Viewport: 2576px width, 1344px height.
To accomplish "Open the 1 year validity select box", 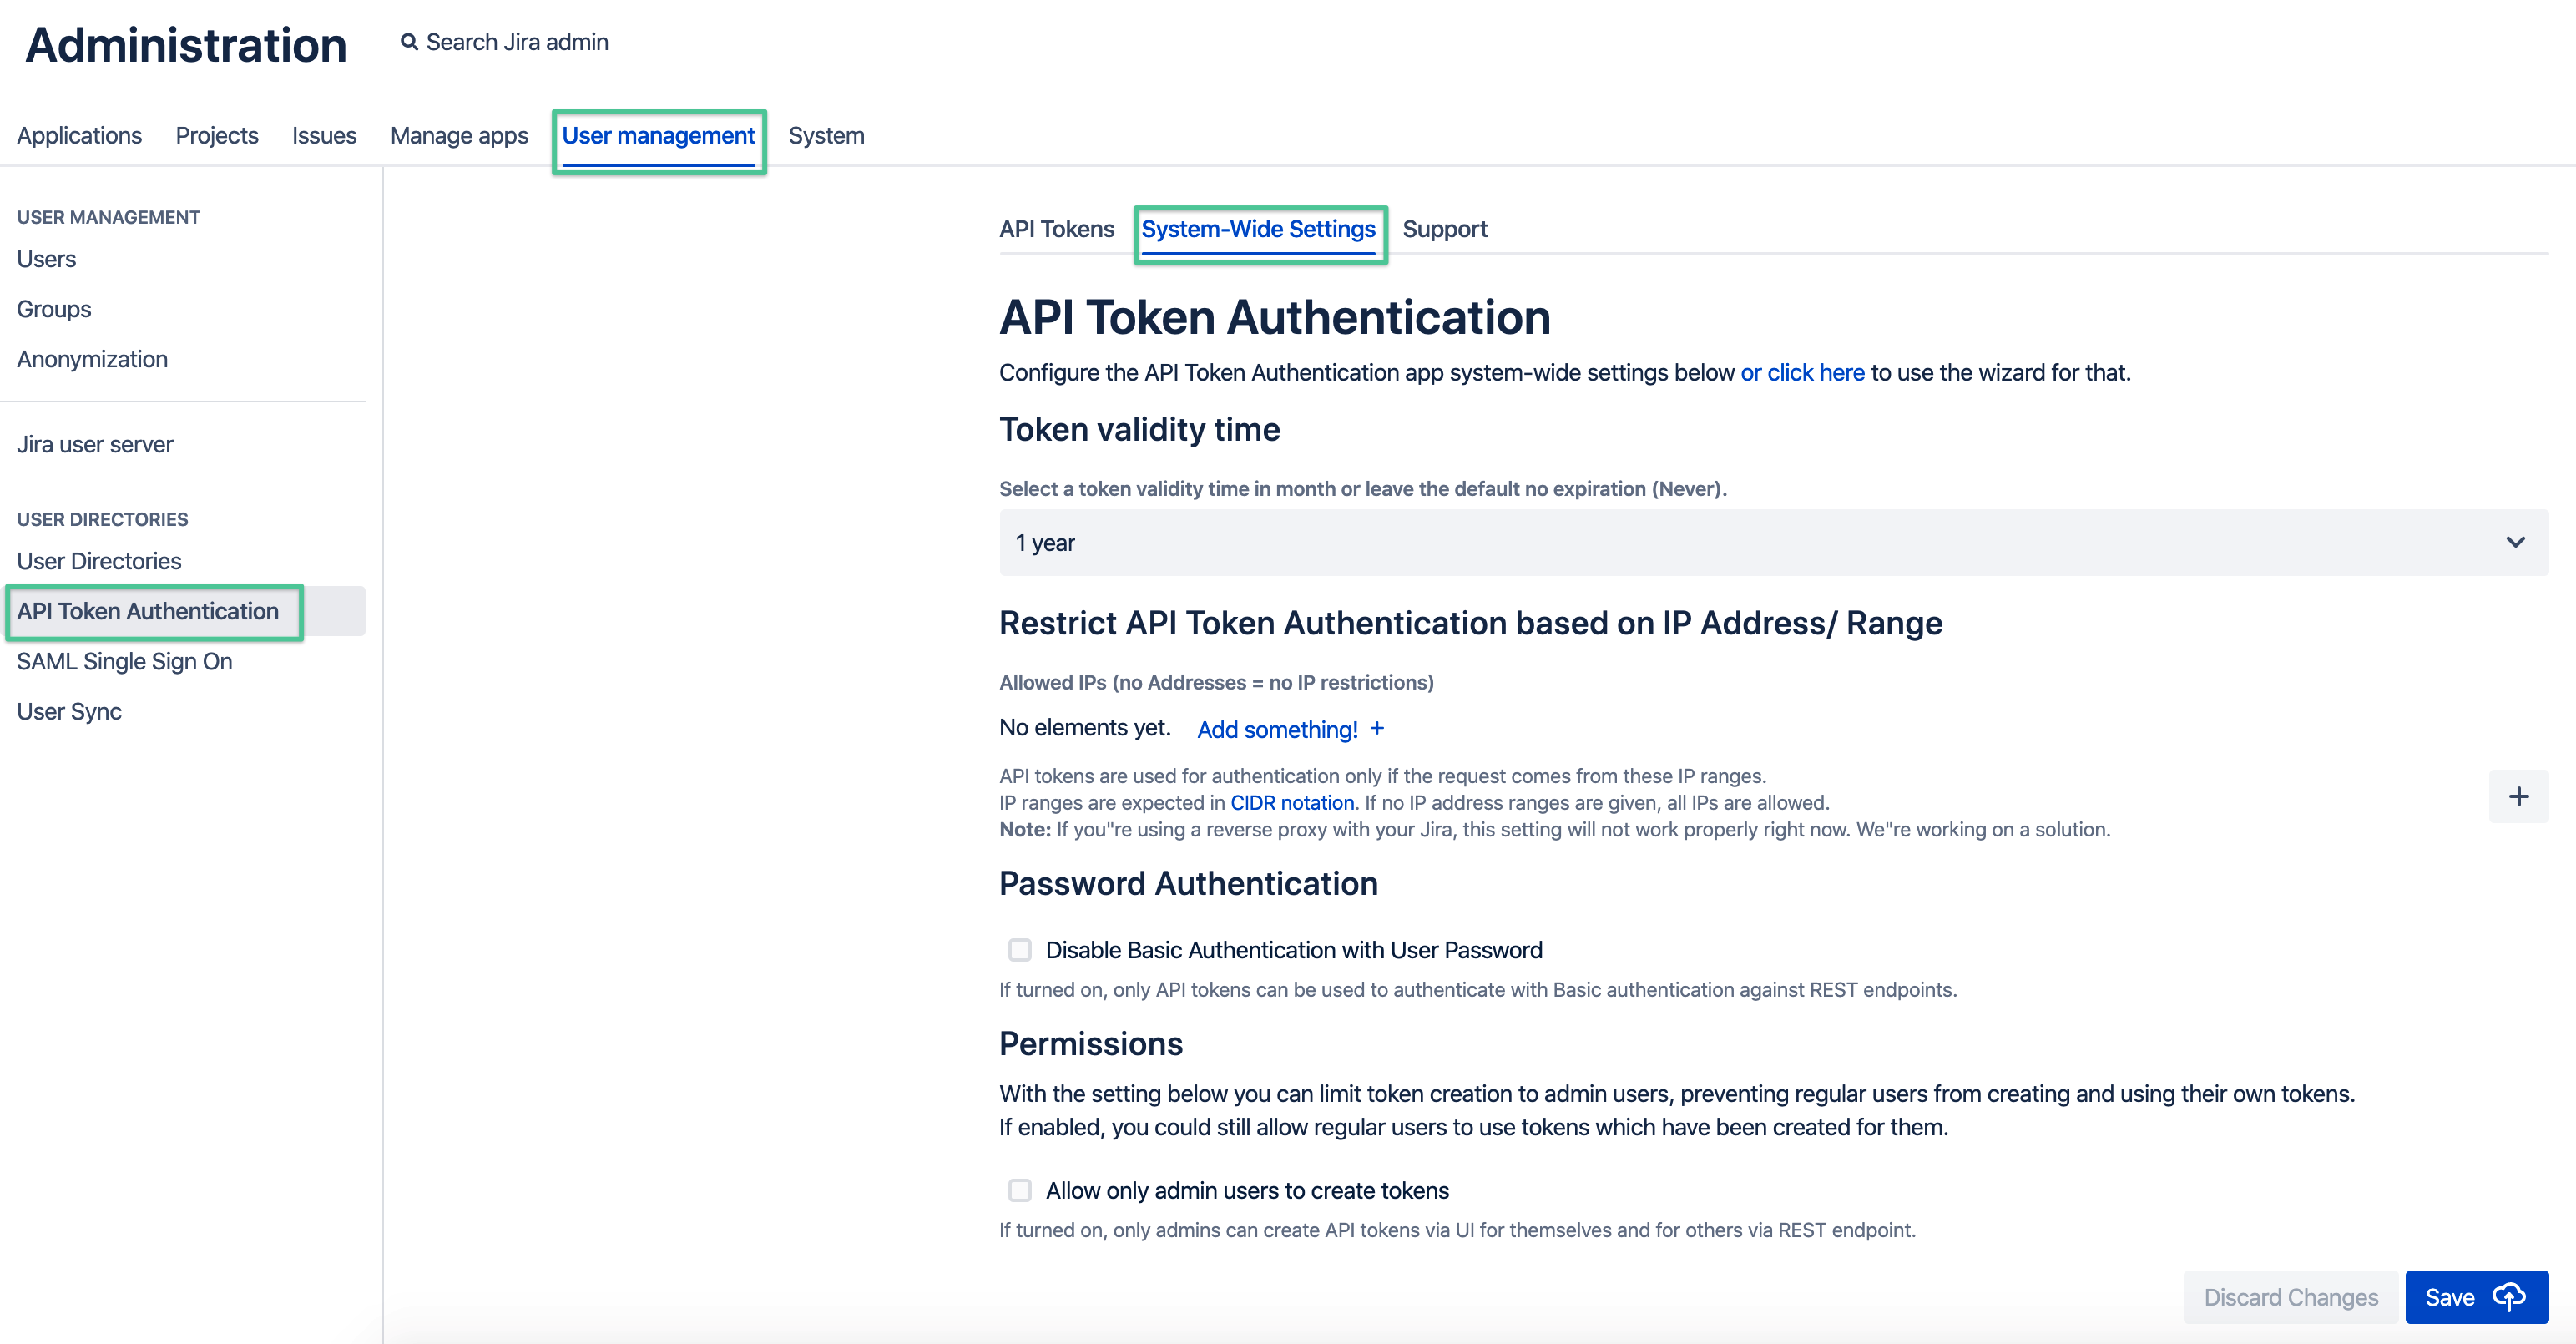I will click(x=1773, y=542).
